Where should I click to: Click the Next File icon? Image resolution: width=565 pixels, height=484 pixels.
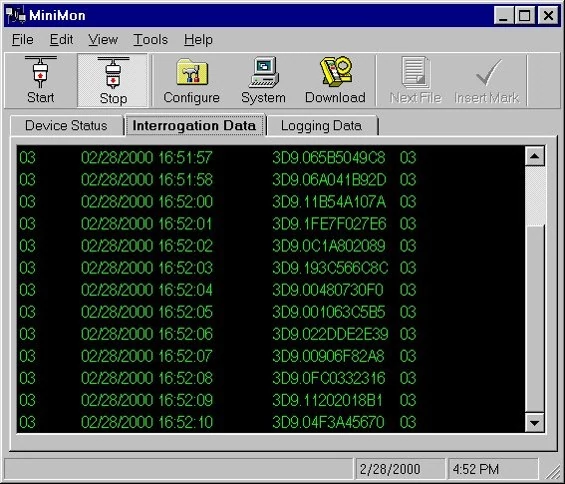click(416, 72)
